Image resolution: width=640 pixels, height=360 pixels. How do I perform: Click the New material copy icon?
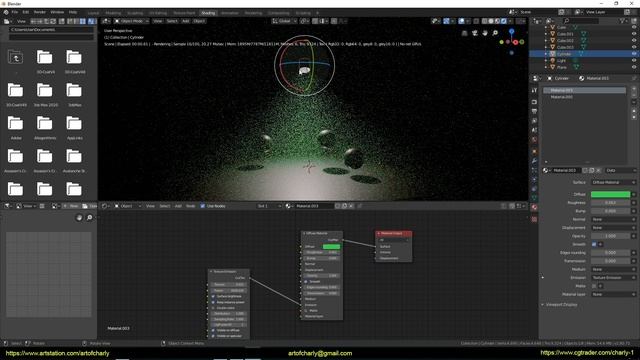tap(592, 170)
